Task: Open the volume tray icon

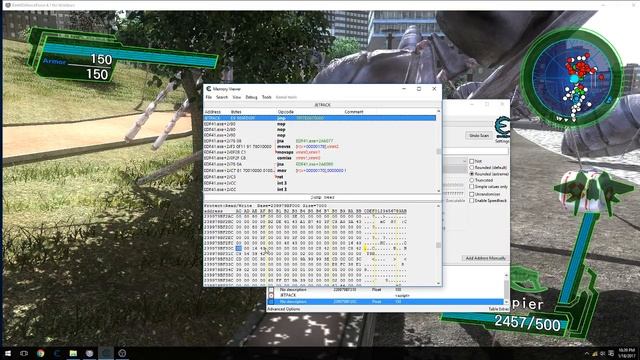Action: click(x=603, y=353)
